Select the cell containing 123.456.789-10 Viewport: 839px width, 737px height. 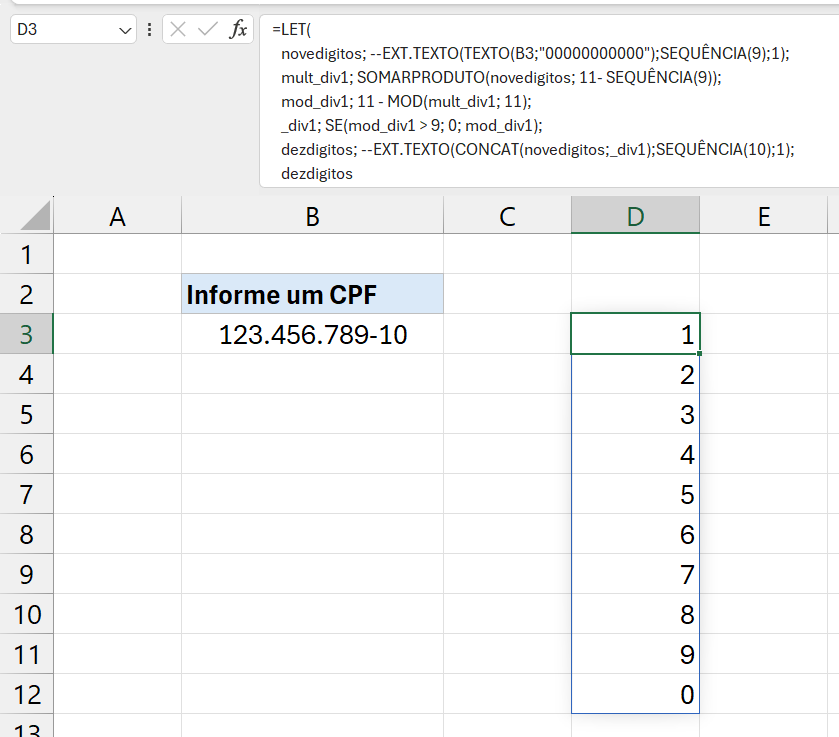tap(312, 334)
